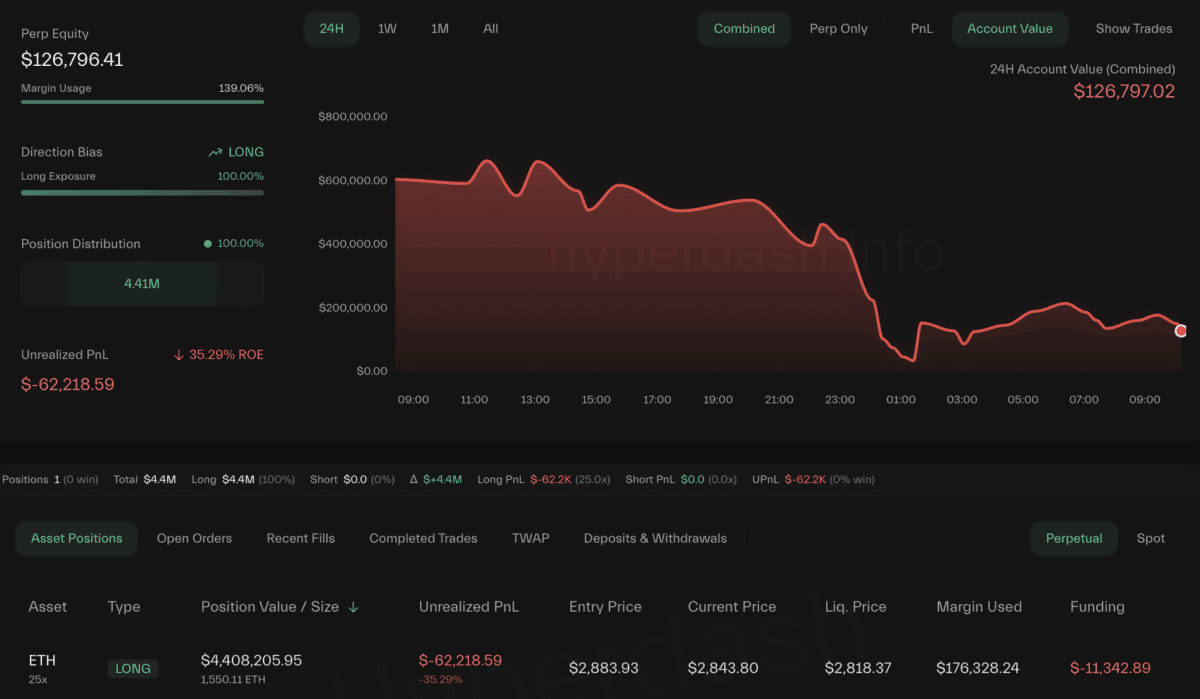Image resolution: width=1200 pixels, height=699 pixels.
Task: Click the Margin Usage progress bar
Action: pyautogui.click(x=142, y=101)
